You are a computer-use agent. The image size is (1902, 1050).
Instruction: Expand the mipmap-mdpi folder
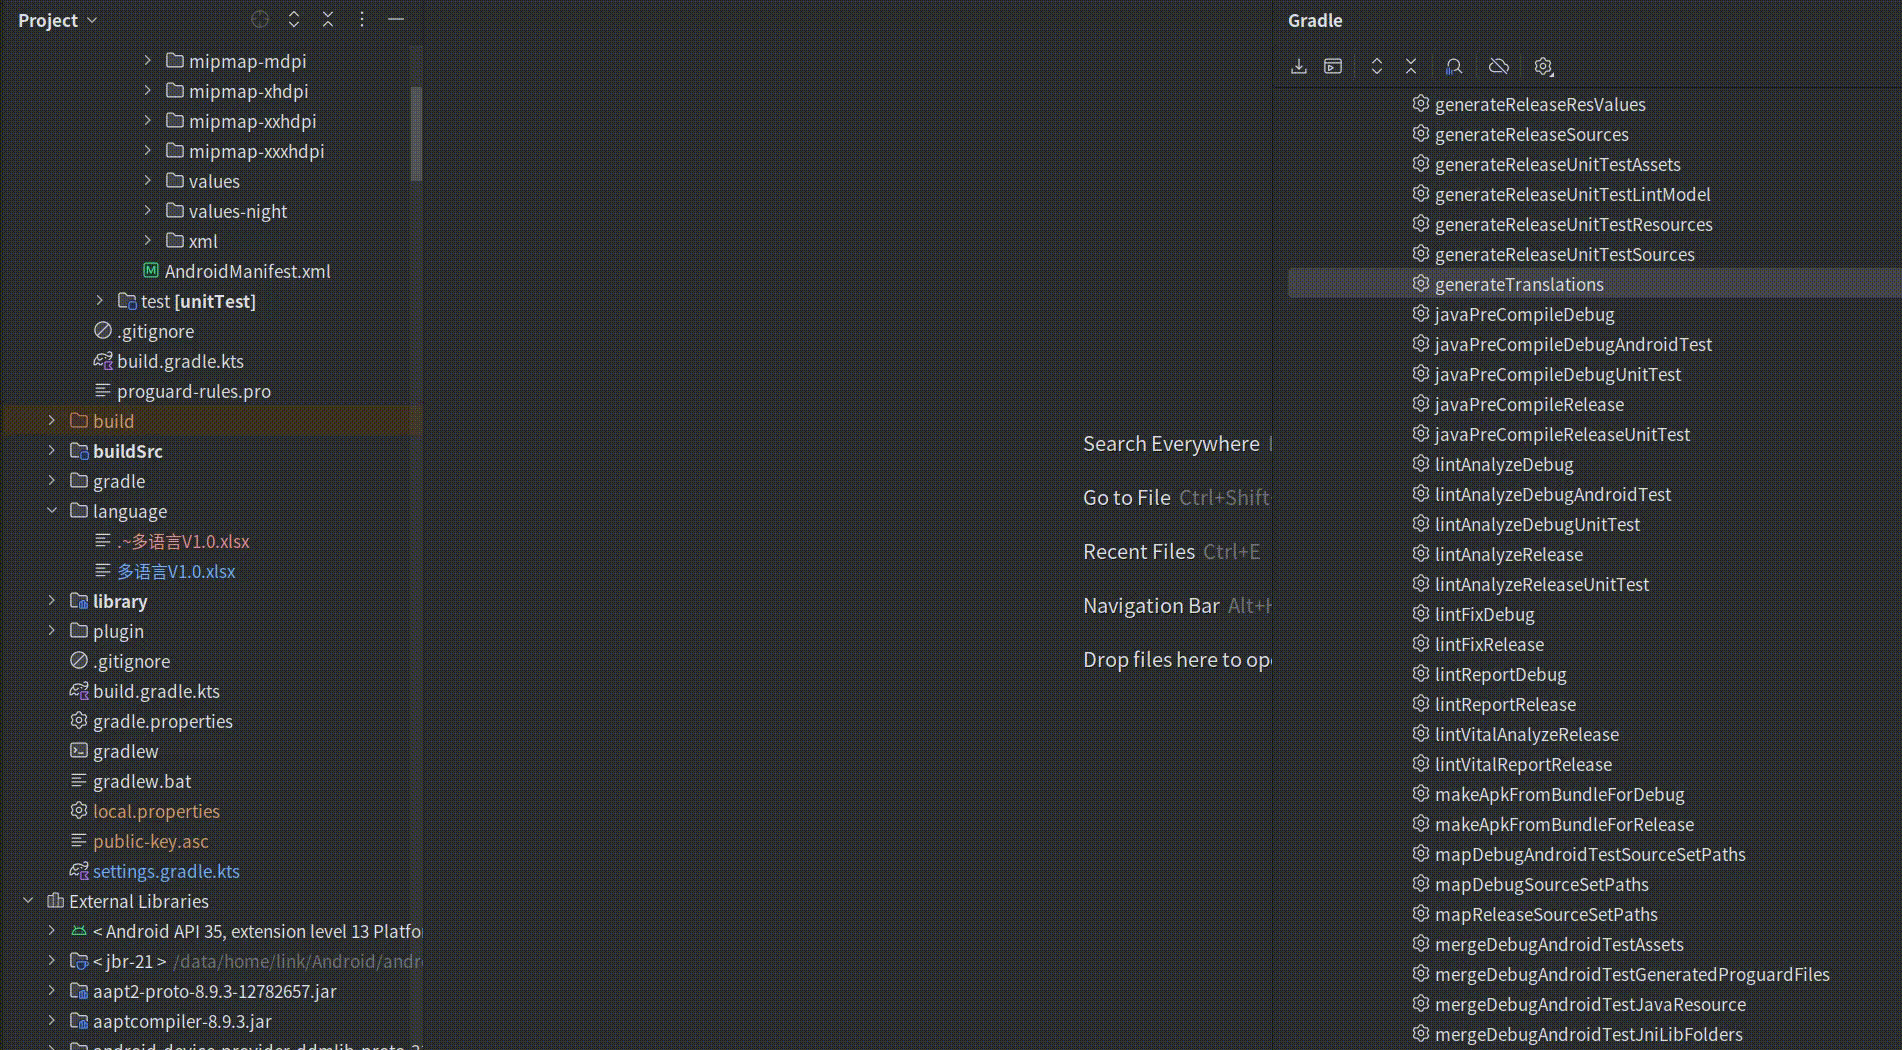pos(148,61)
